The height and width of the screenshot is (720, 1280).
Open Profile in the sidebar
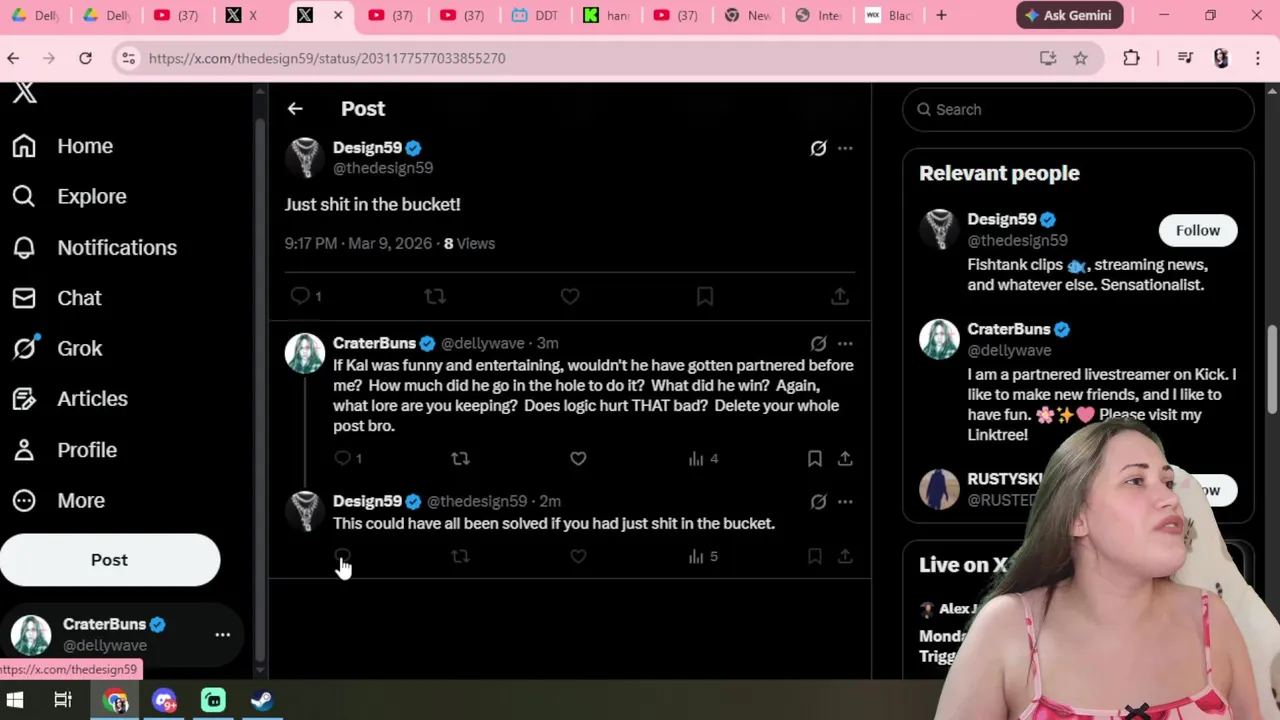point(64,450)
